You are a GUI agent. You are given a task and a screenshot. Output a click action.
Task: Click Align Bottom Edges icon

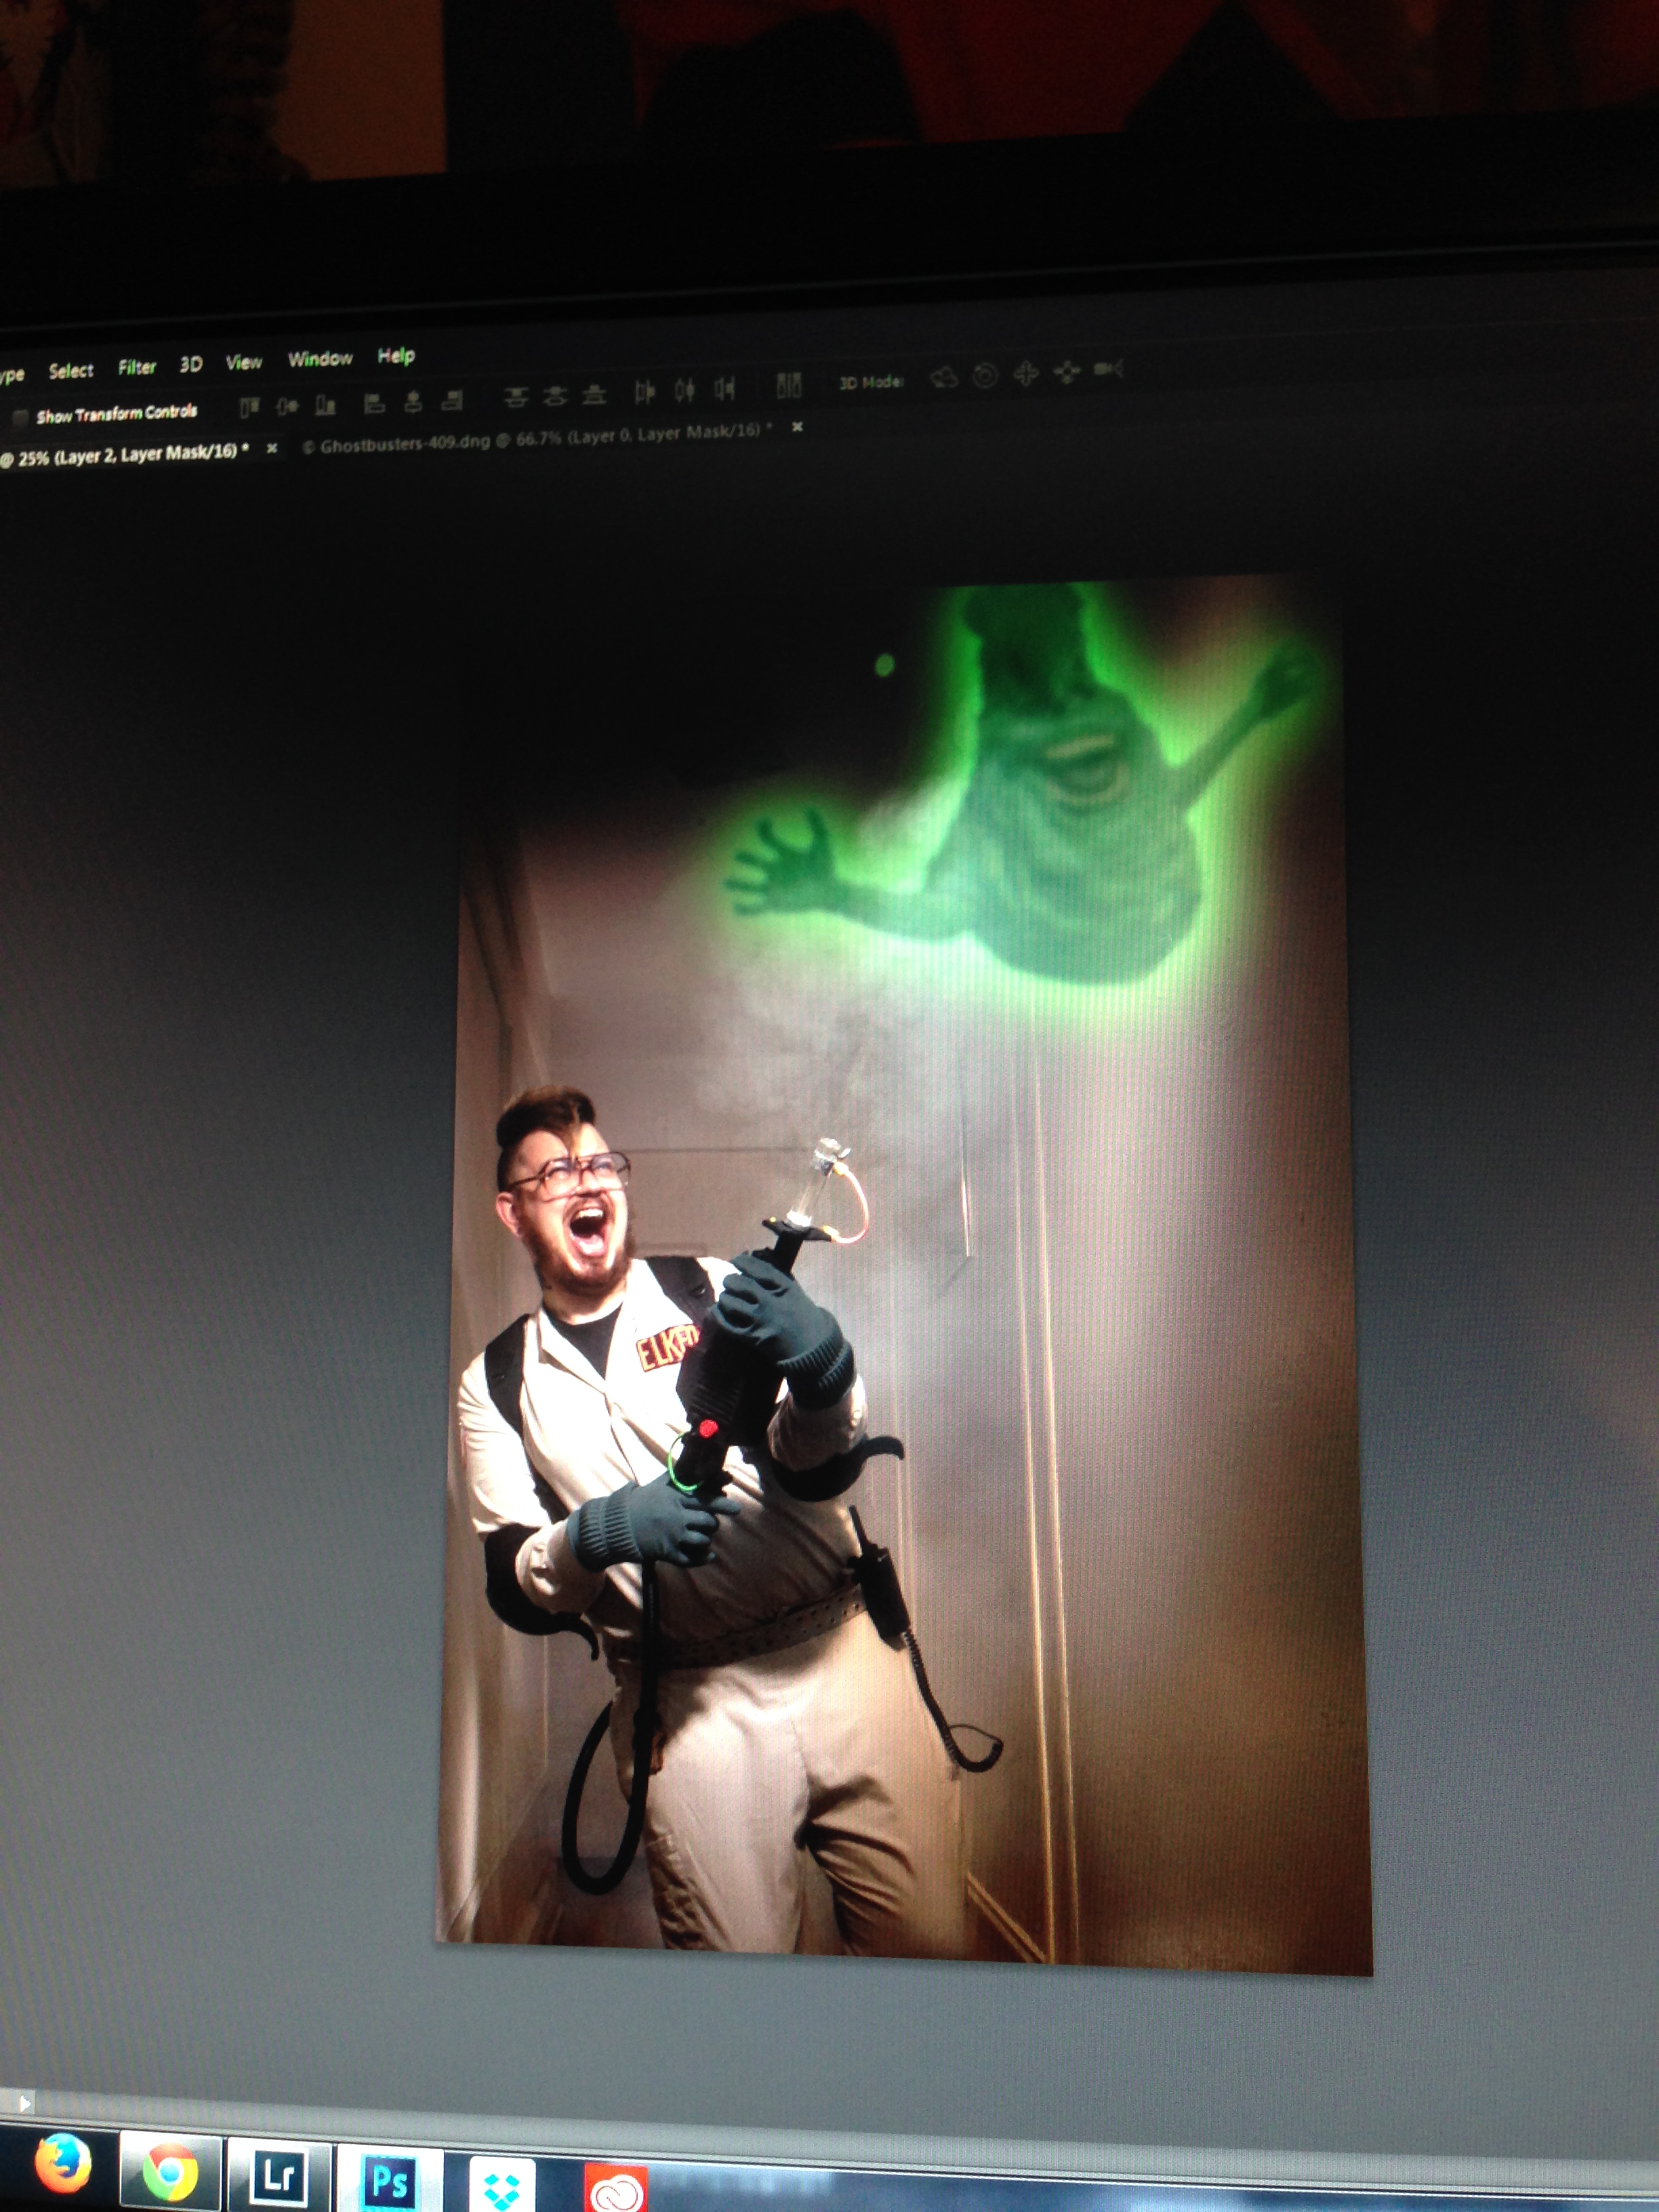pyautogui.click(x=326, y=404)
